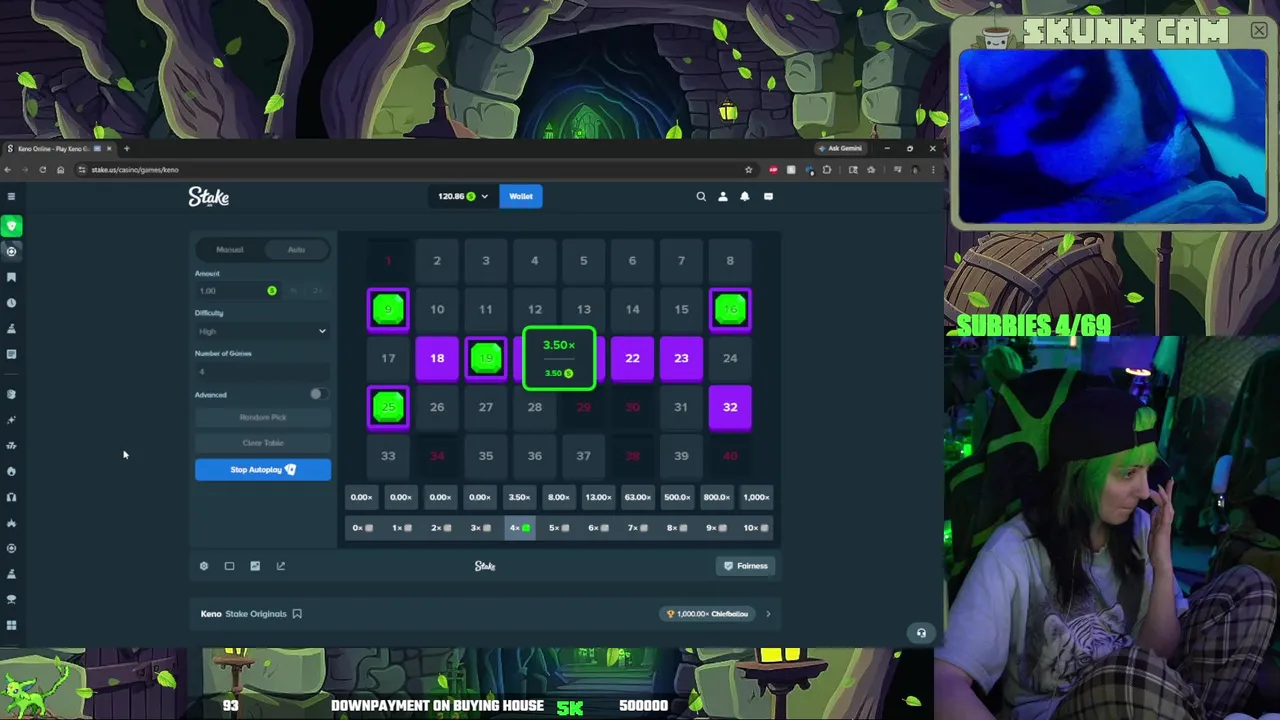
Task: Select keno tile 10
Action: point(437,309)
